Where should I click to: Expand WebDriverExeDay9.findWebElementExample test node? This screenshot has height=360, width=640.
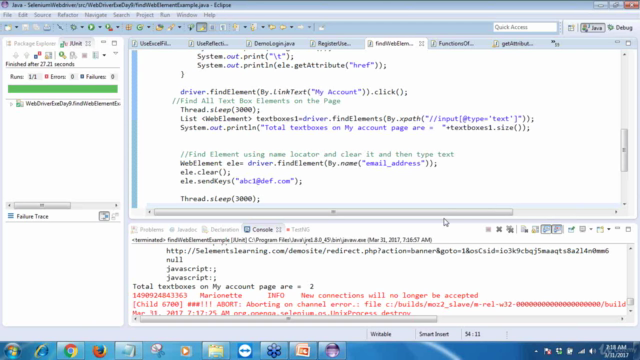pyautogui.click(x=11, y=104)
